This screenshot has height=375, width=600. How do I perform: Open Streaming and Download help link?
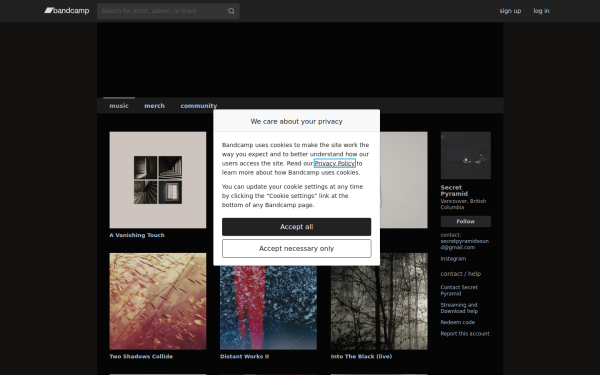[459, 308]
